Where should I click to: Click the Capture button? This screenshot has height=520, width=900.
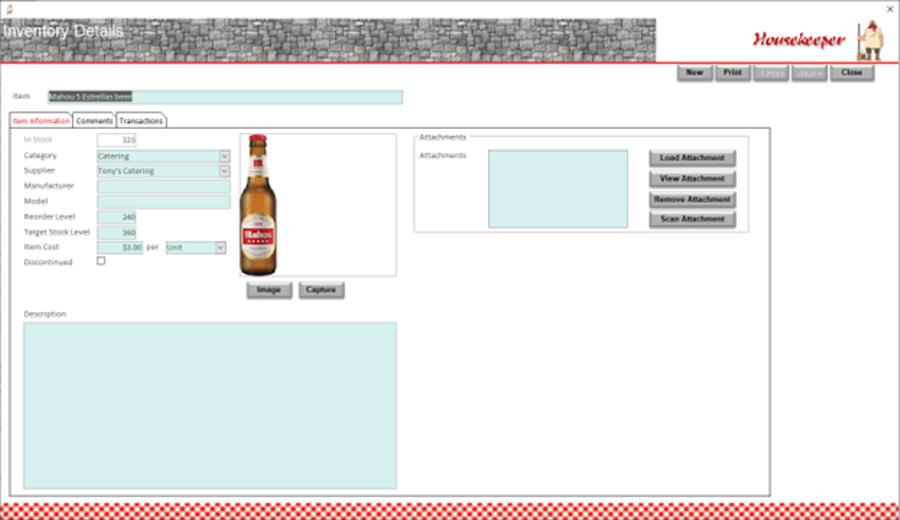[321, 290]
